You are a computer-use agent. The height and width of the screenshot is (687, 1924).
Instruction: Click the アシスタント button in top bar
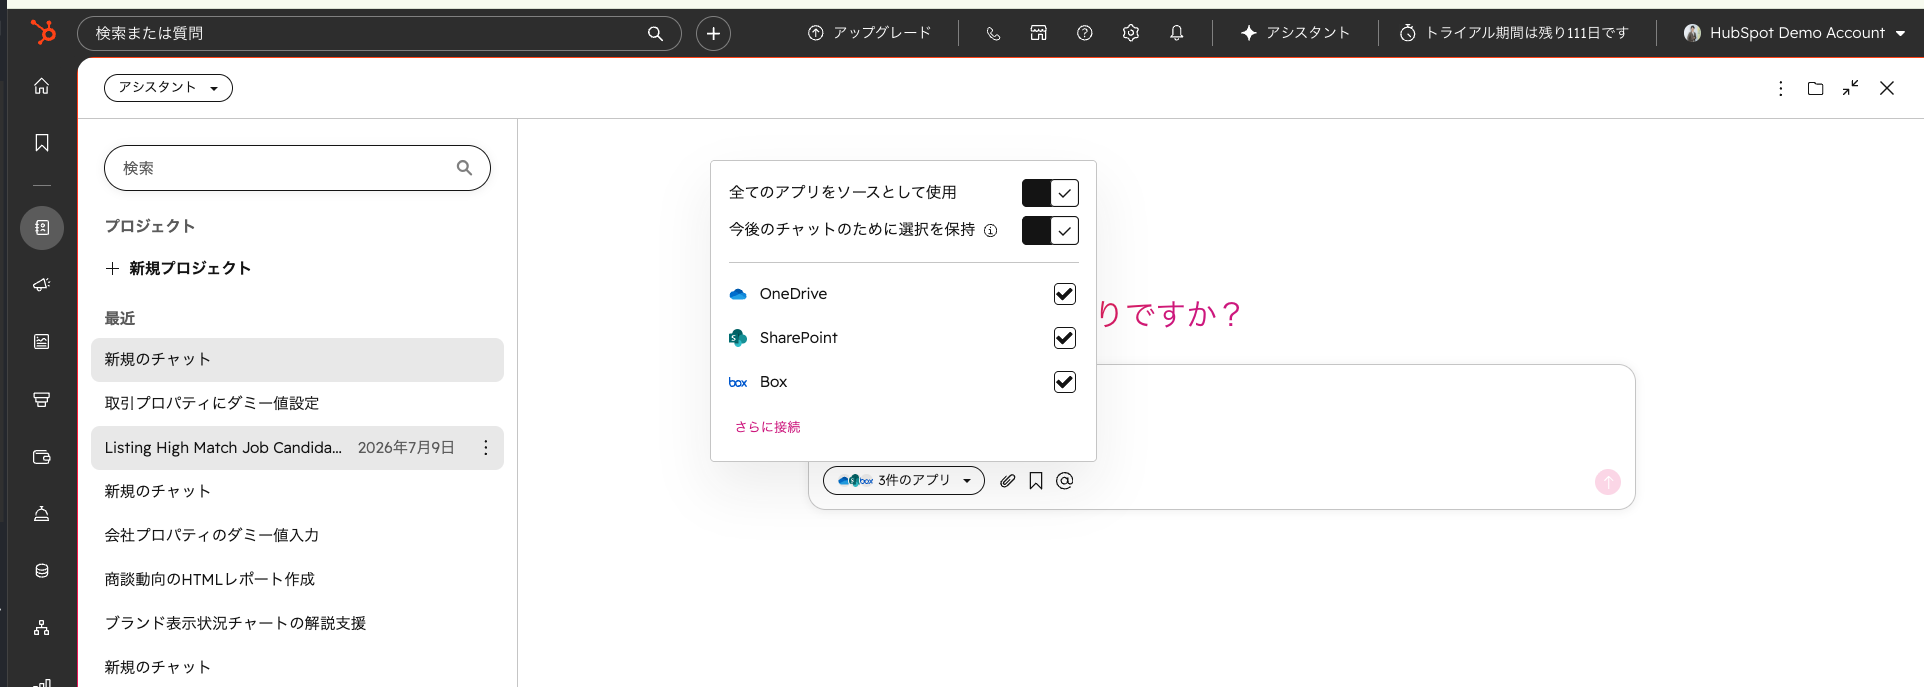[1295, 33]
